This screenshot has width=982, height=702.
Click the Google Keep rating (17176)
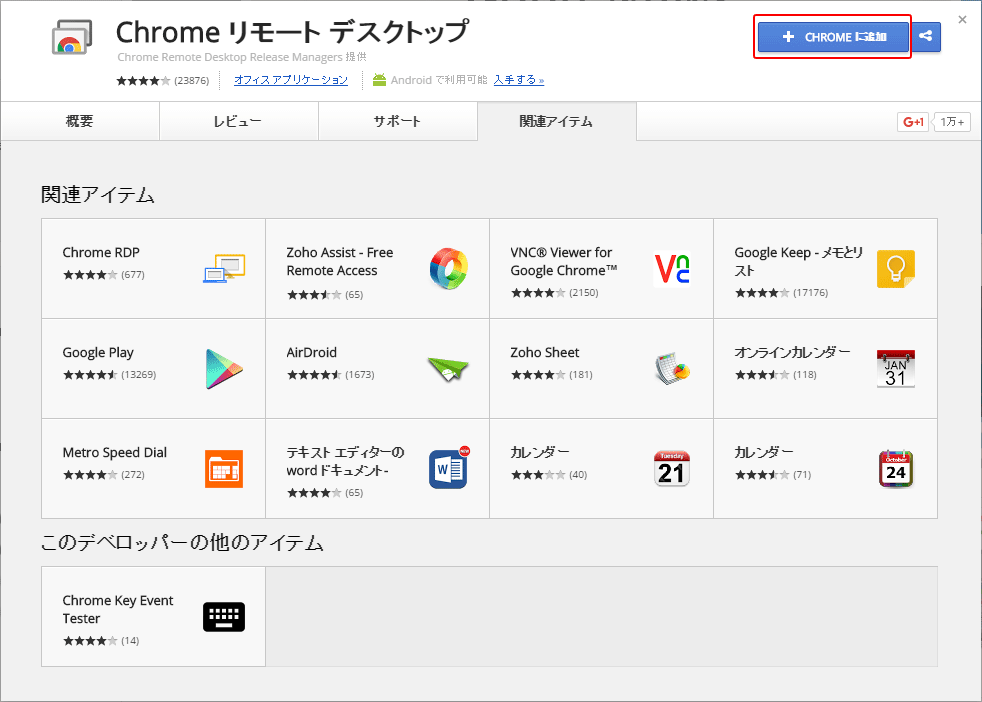[781, 292]
